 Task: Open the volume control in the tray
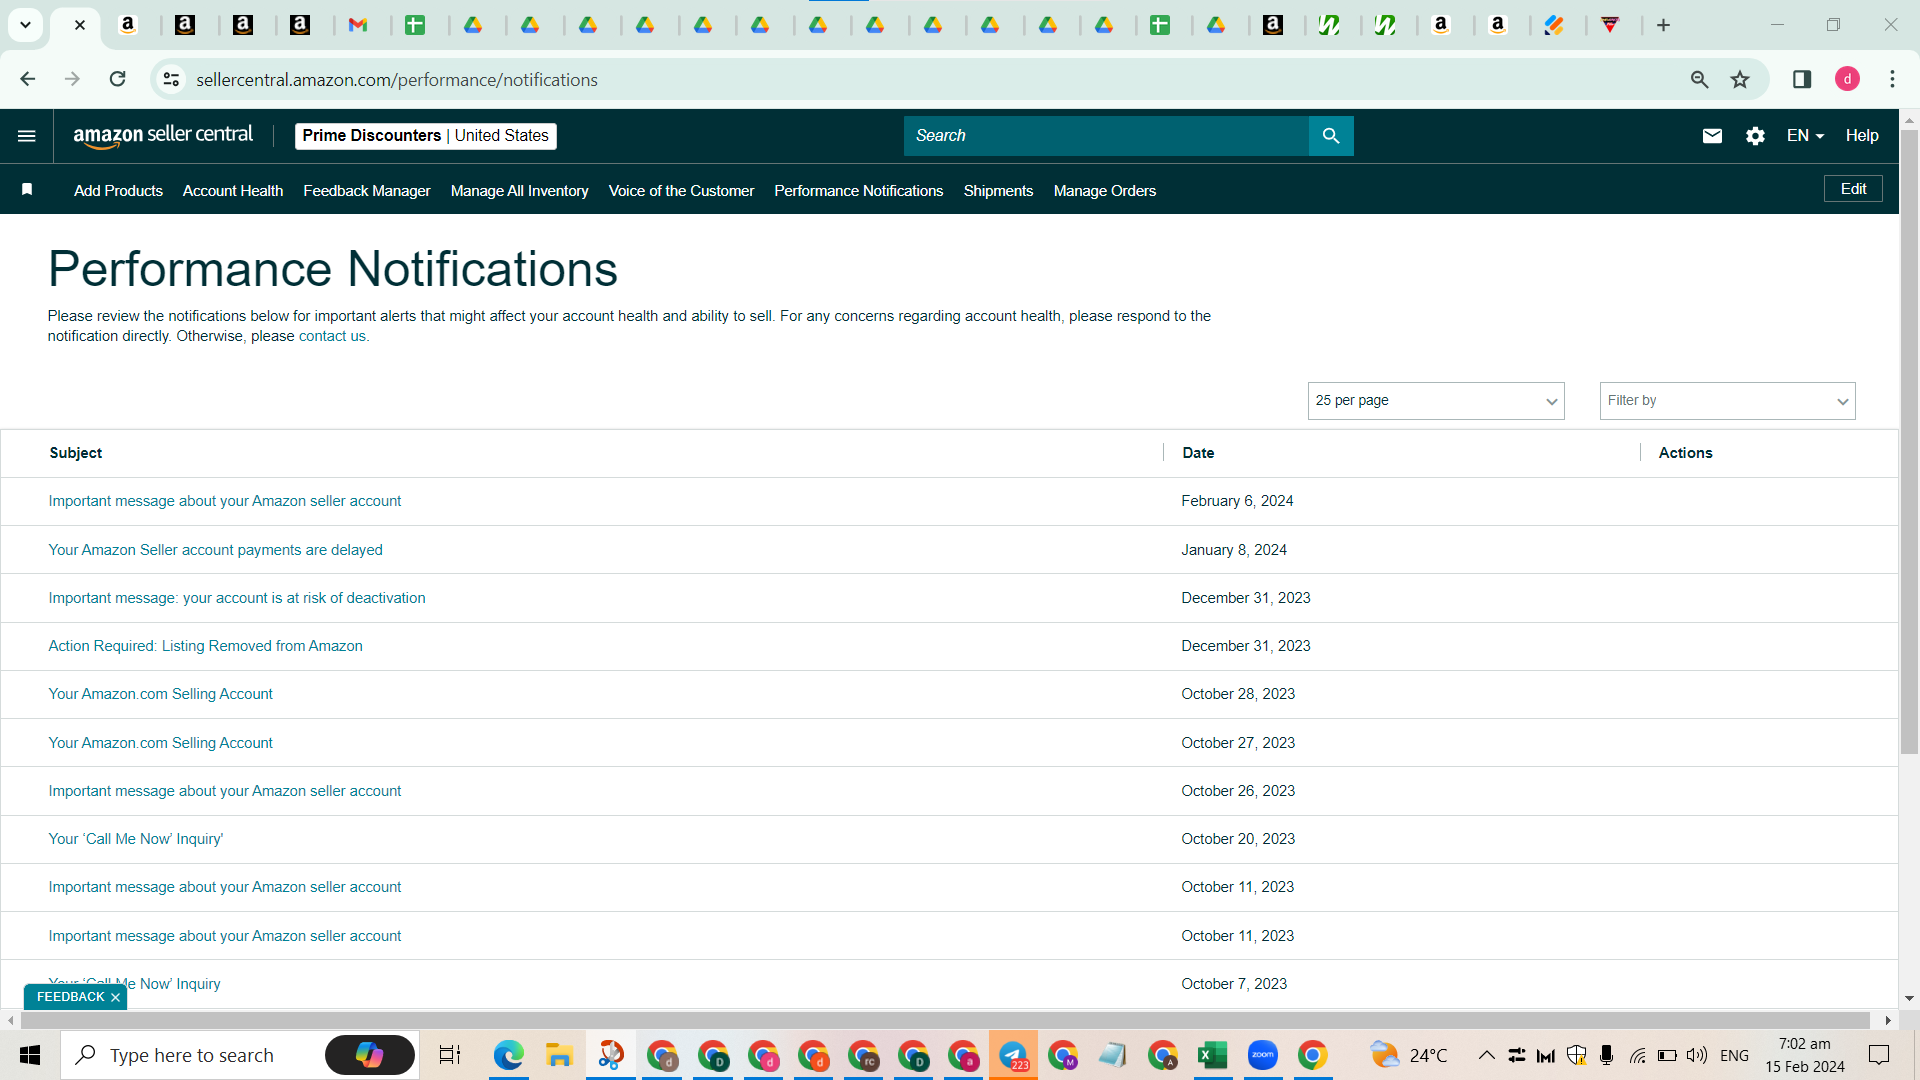1697,1055
